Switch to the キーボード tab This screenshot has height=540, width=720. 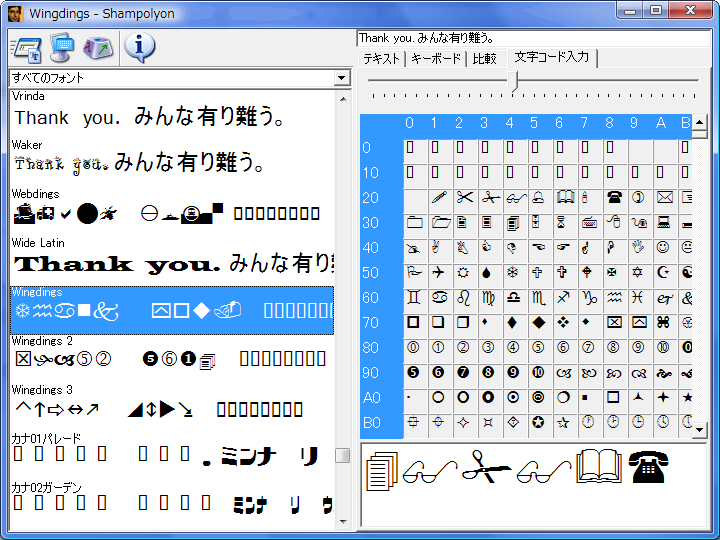tap(435, 59)
